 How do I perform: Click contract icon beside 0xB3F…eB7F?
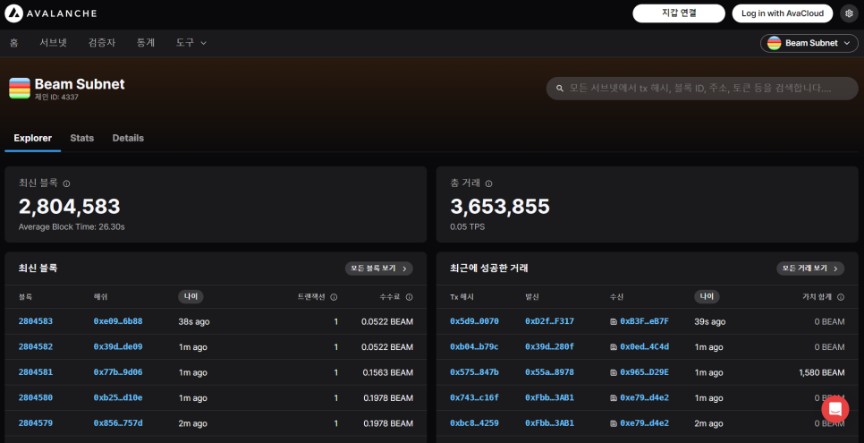pos(613,322)
